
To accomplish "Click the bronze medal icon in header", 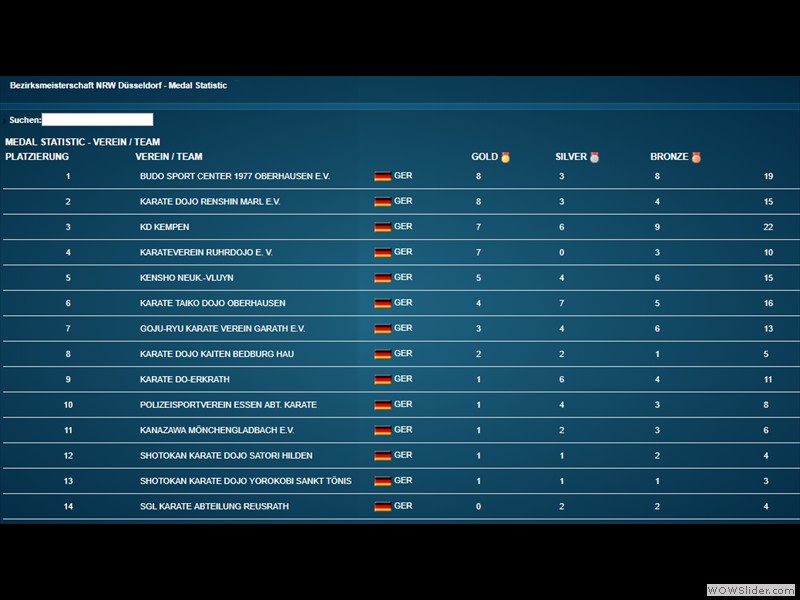I will (x=696, y=157).
